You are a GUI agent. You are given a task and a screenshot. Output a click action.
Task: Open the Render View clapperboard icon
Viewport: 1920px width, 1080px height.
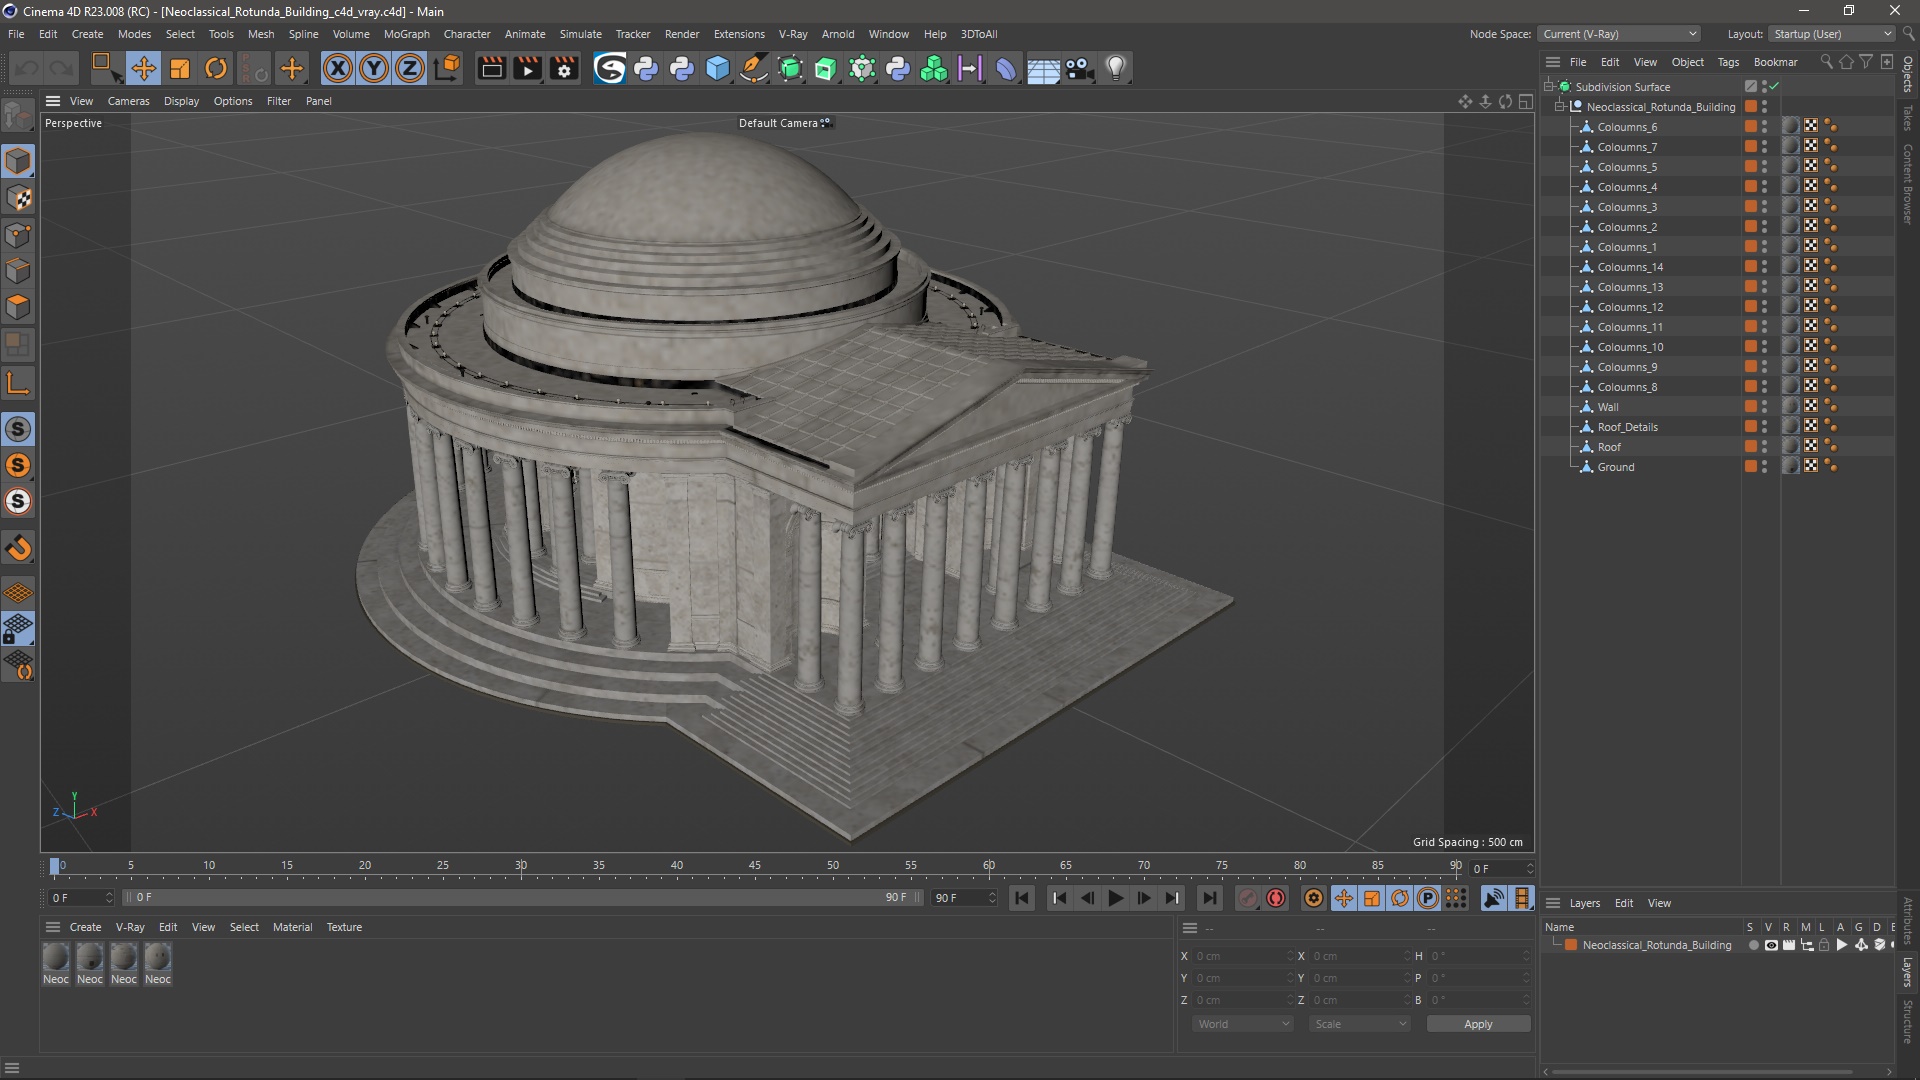pos(491,68)
